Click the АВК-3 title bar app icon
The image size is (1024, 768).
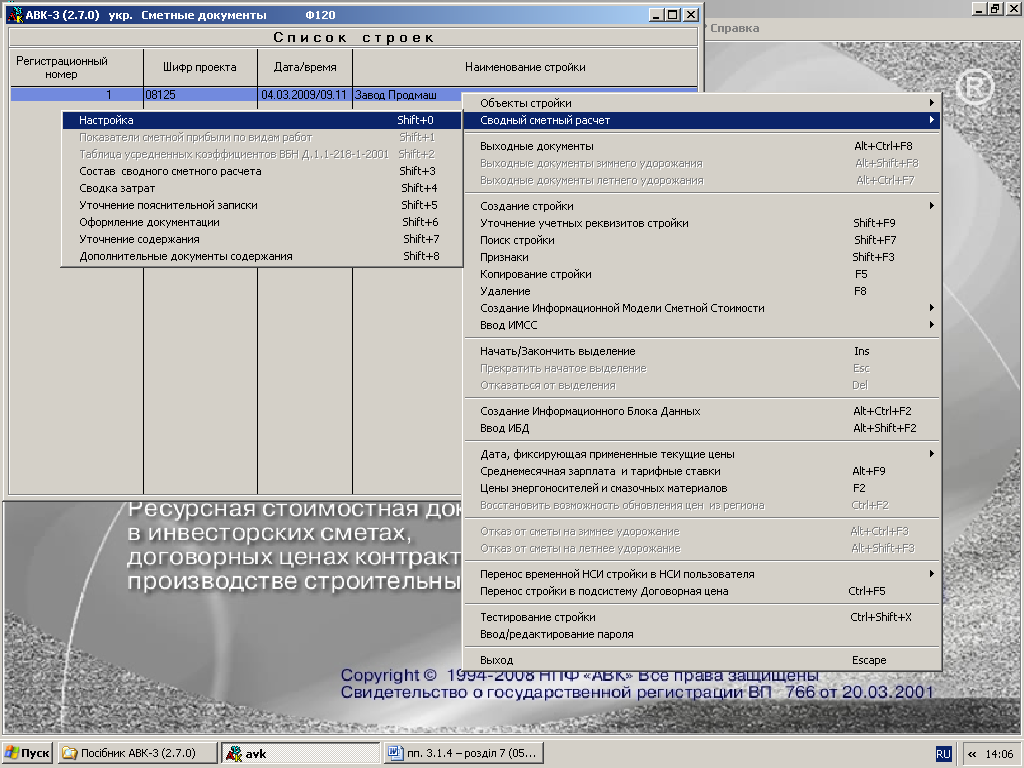tap(16, 14)
